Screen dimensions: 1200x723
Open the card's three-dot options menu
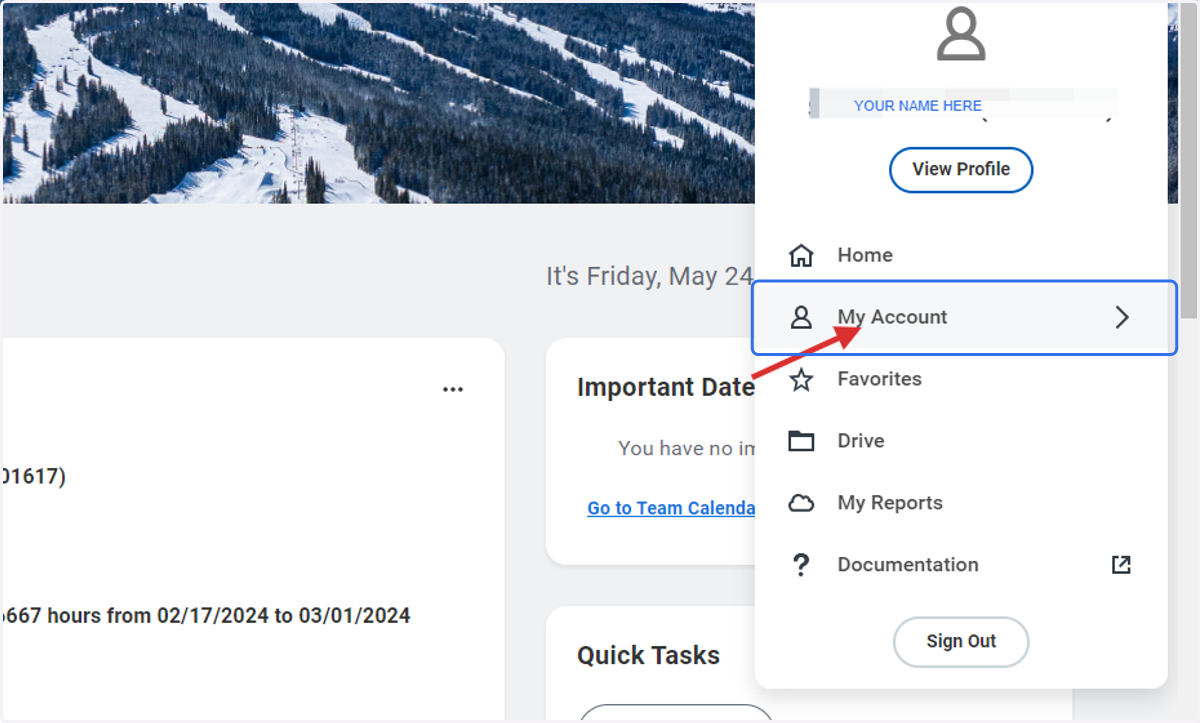pyautogui.click(x=453, y=390)
